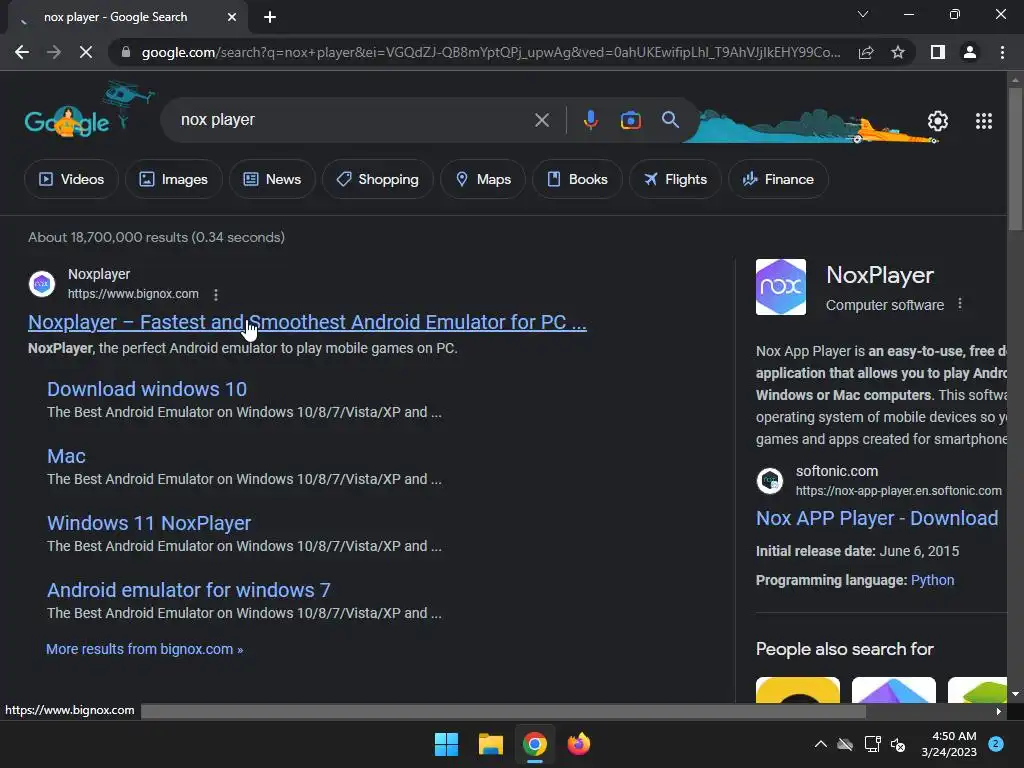Open the Download windows 10 sitelink
The width and height of the screenshot is (1024, 768).
[147, 389]
